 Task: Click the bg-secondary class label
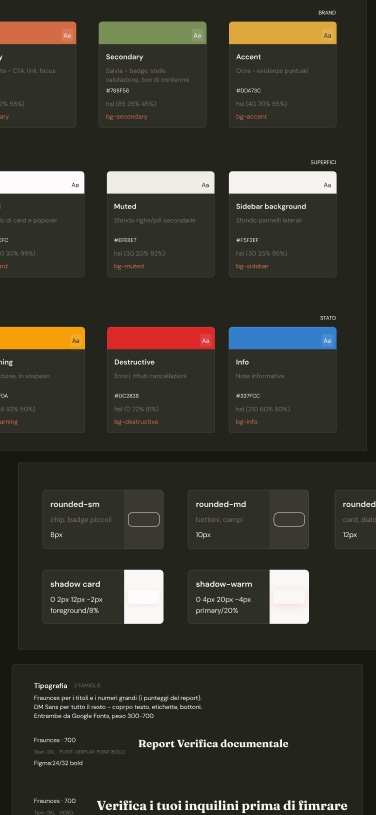(x=126, y=116)
